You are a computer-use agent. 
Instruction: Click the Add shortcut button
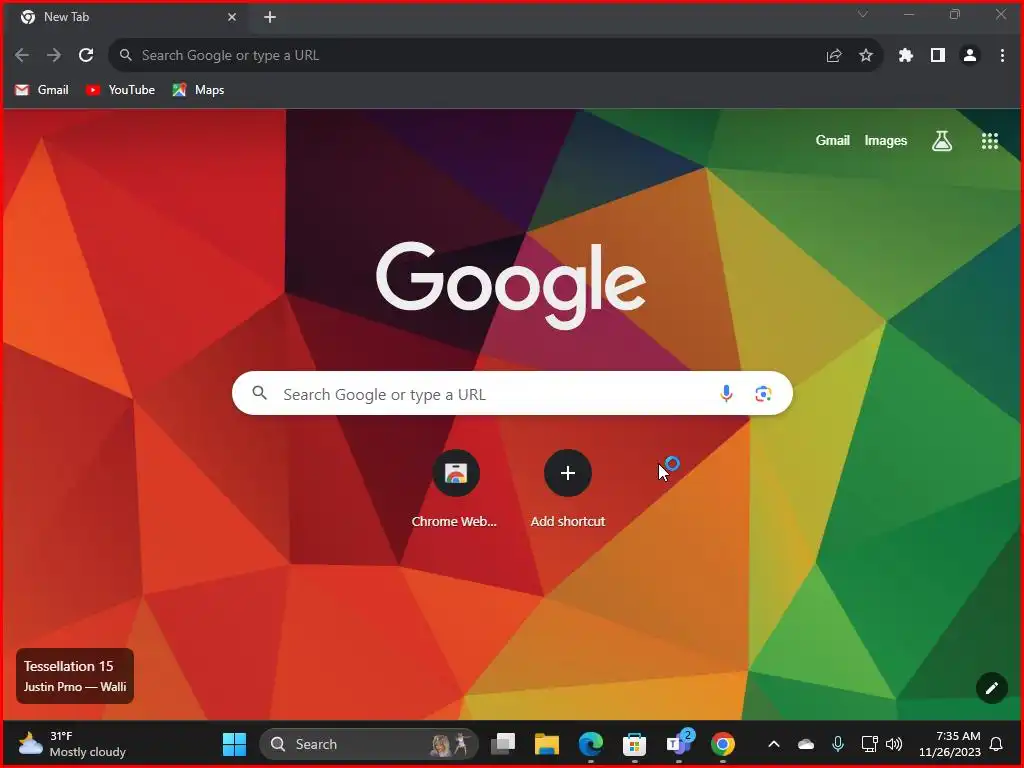click(x=568, y=488)
